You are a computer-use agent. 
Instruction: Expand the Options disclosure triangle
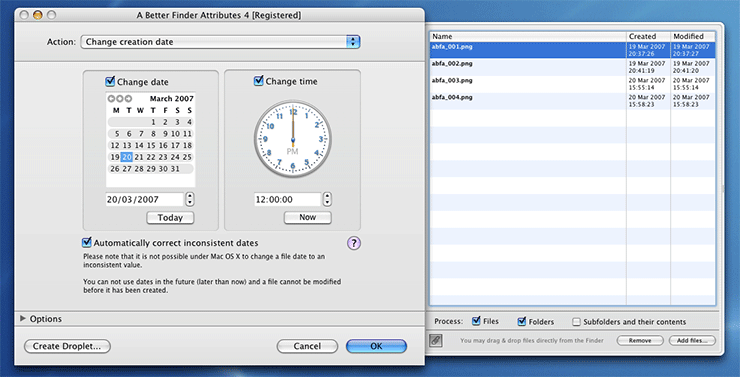[x=23, y=318]
